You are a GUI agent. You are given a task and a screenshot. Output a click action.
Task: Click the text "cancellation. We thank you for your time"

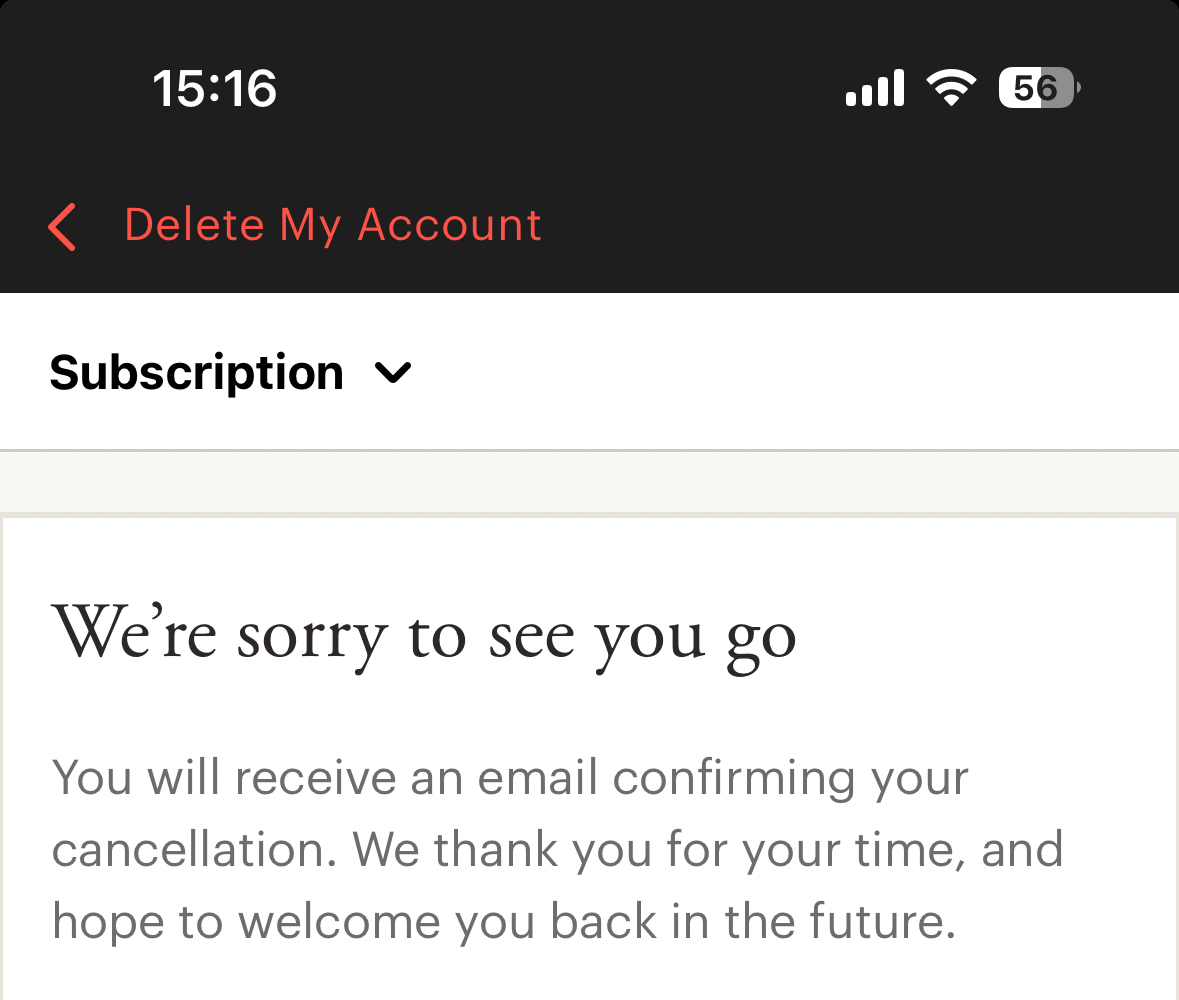[557, 850]
